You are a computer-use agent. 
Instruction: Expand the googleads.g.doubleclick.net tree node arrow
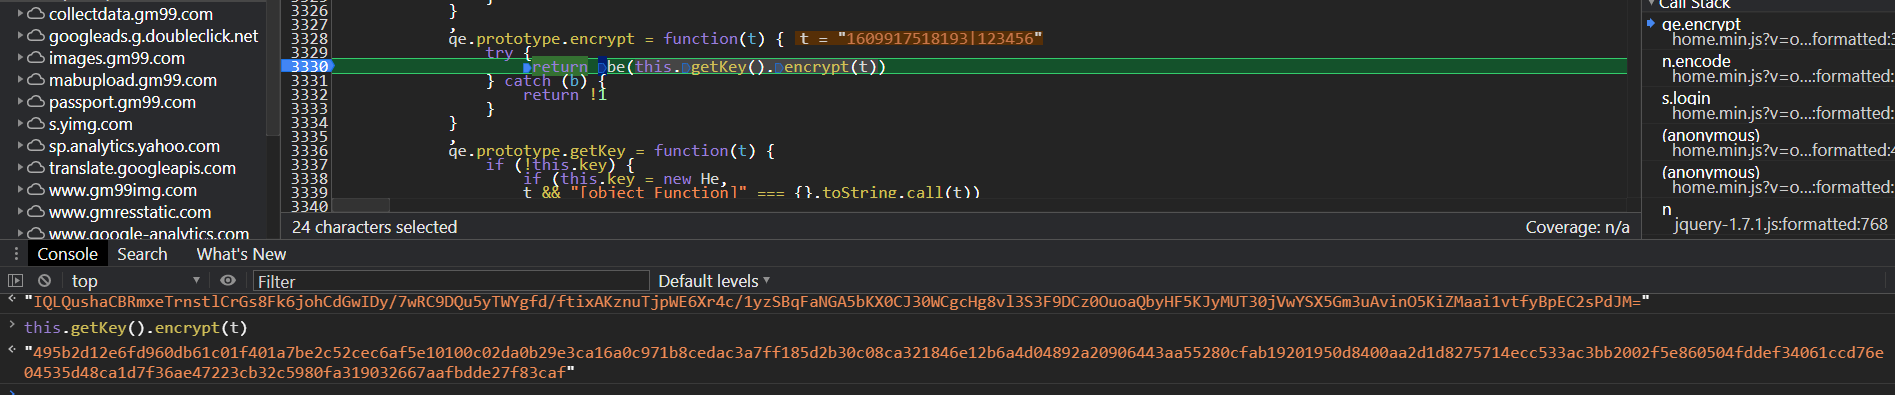pyautogui.click(x=20, y=36)
